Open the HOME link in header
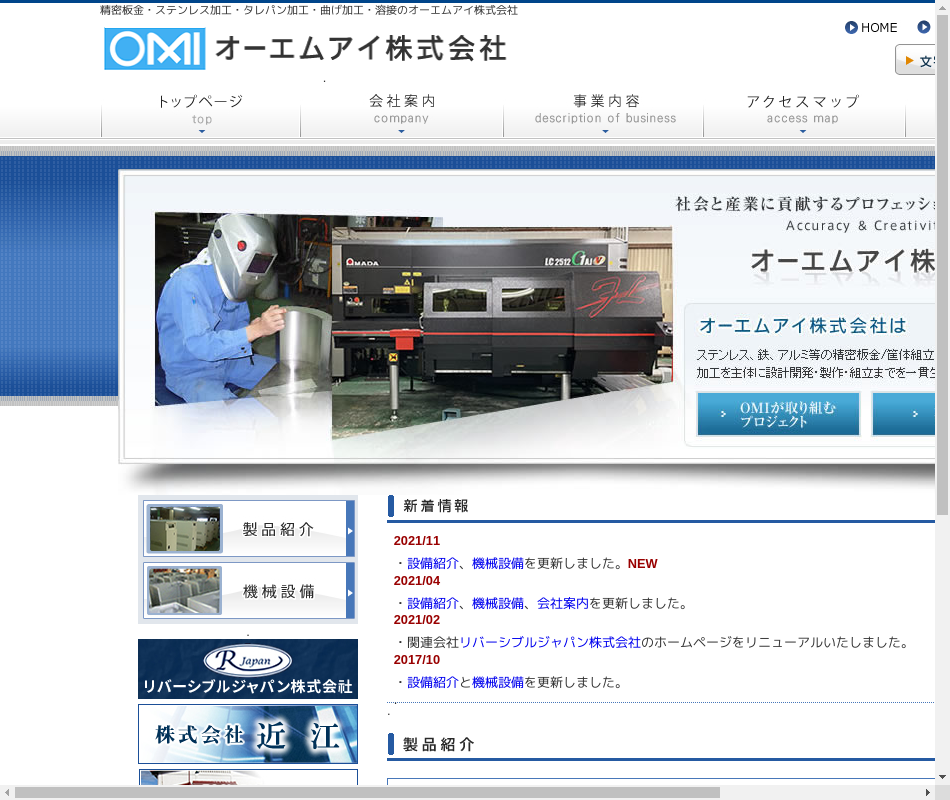 tap(879, 28)
